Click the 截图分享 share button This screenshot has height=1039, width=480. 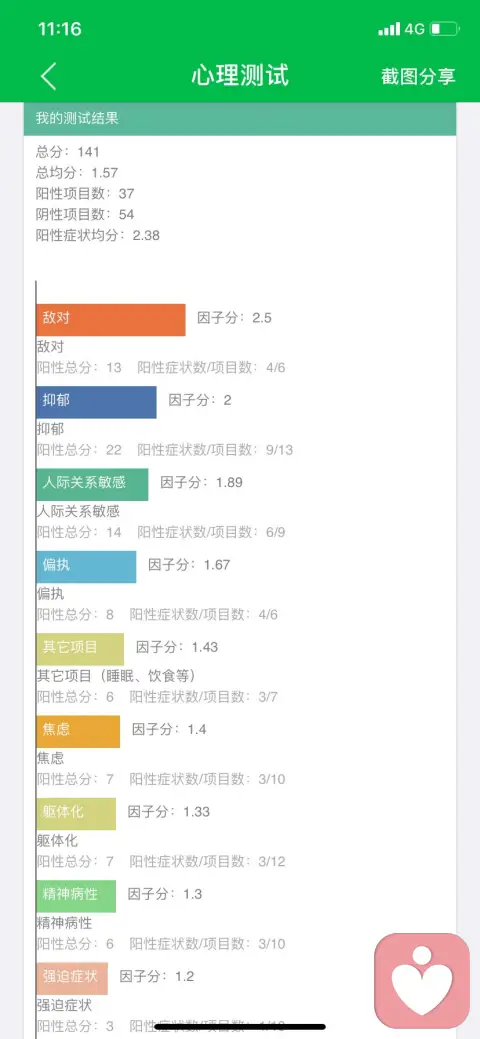[x=418, y=76]
